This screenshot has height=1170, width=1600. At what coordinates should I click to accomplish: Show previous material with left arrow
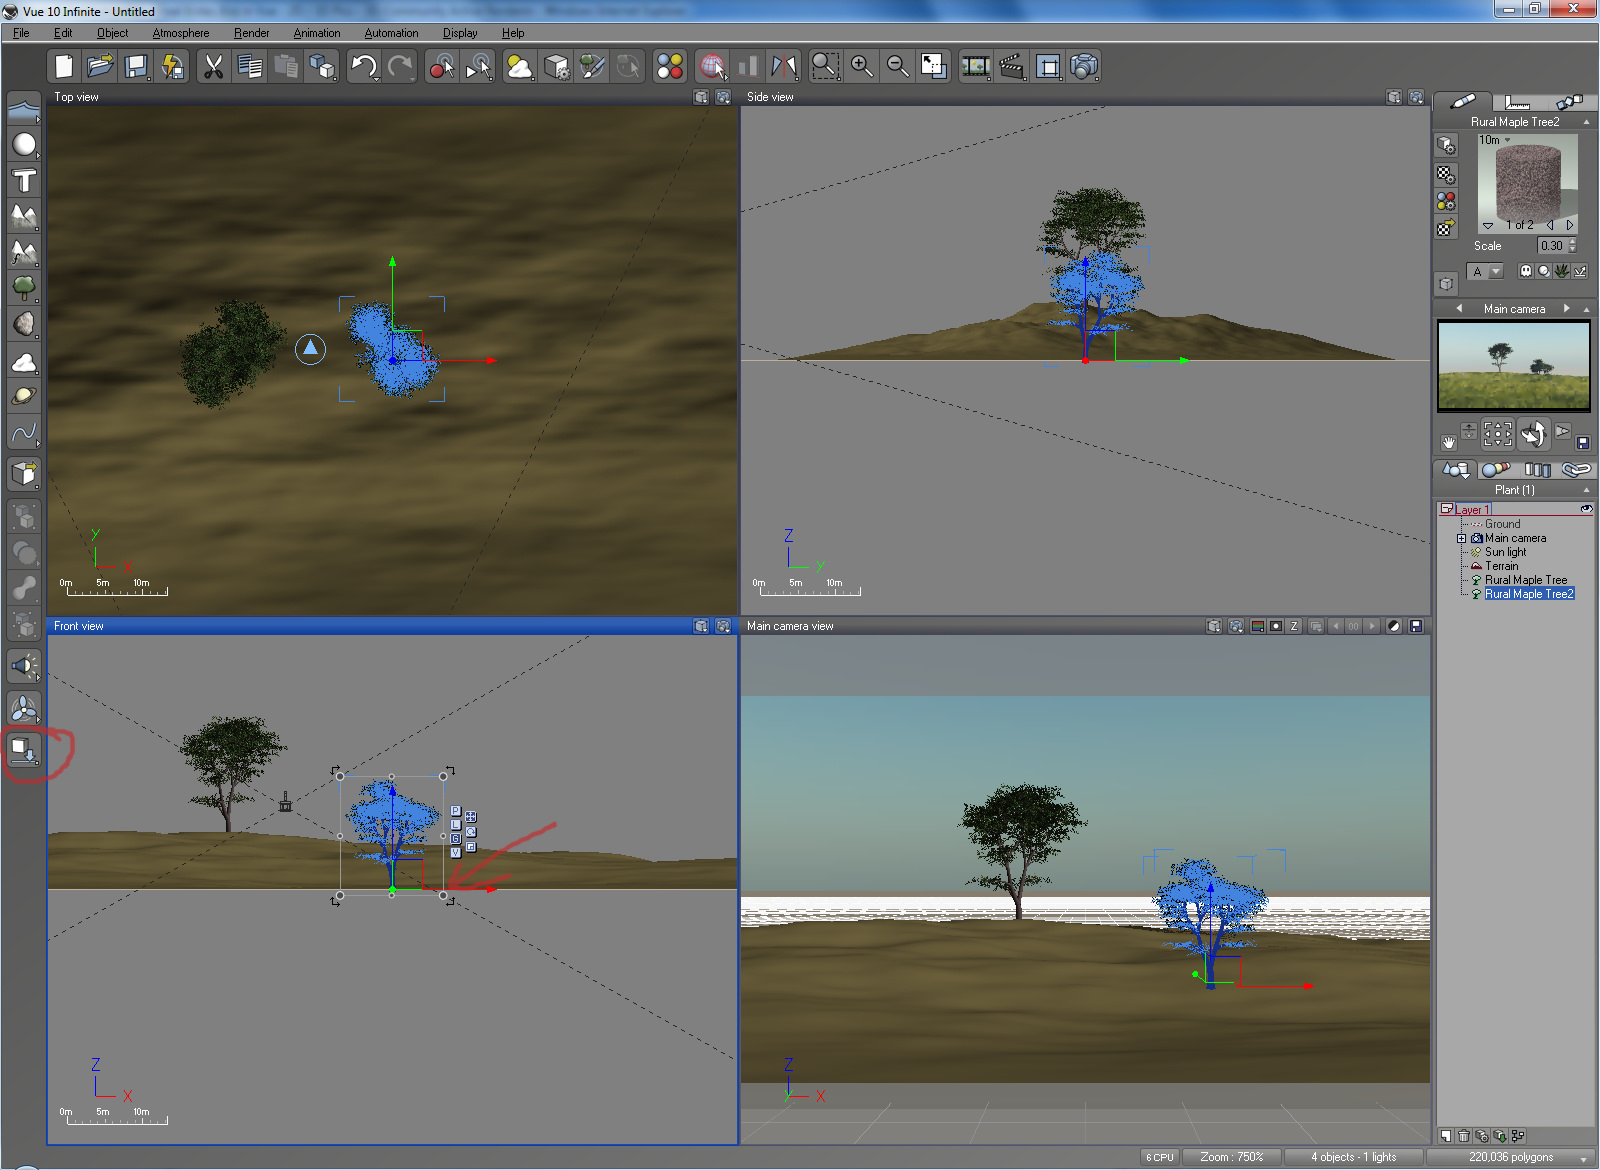1550,225
